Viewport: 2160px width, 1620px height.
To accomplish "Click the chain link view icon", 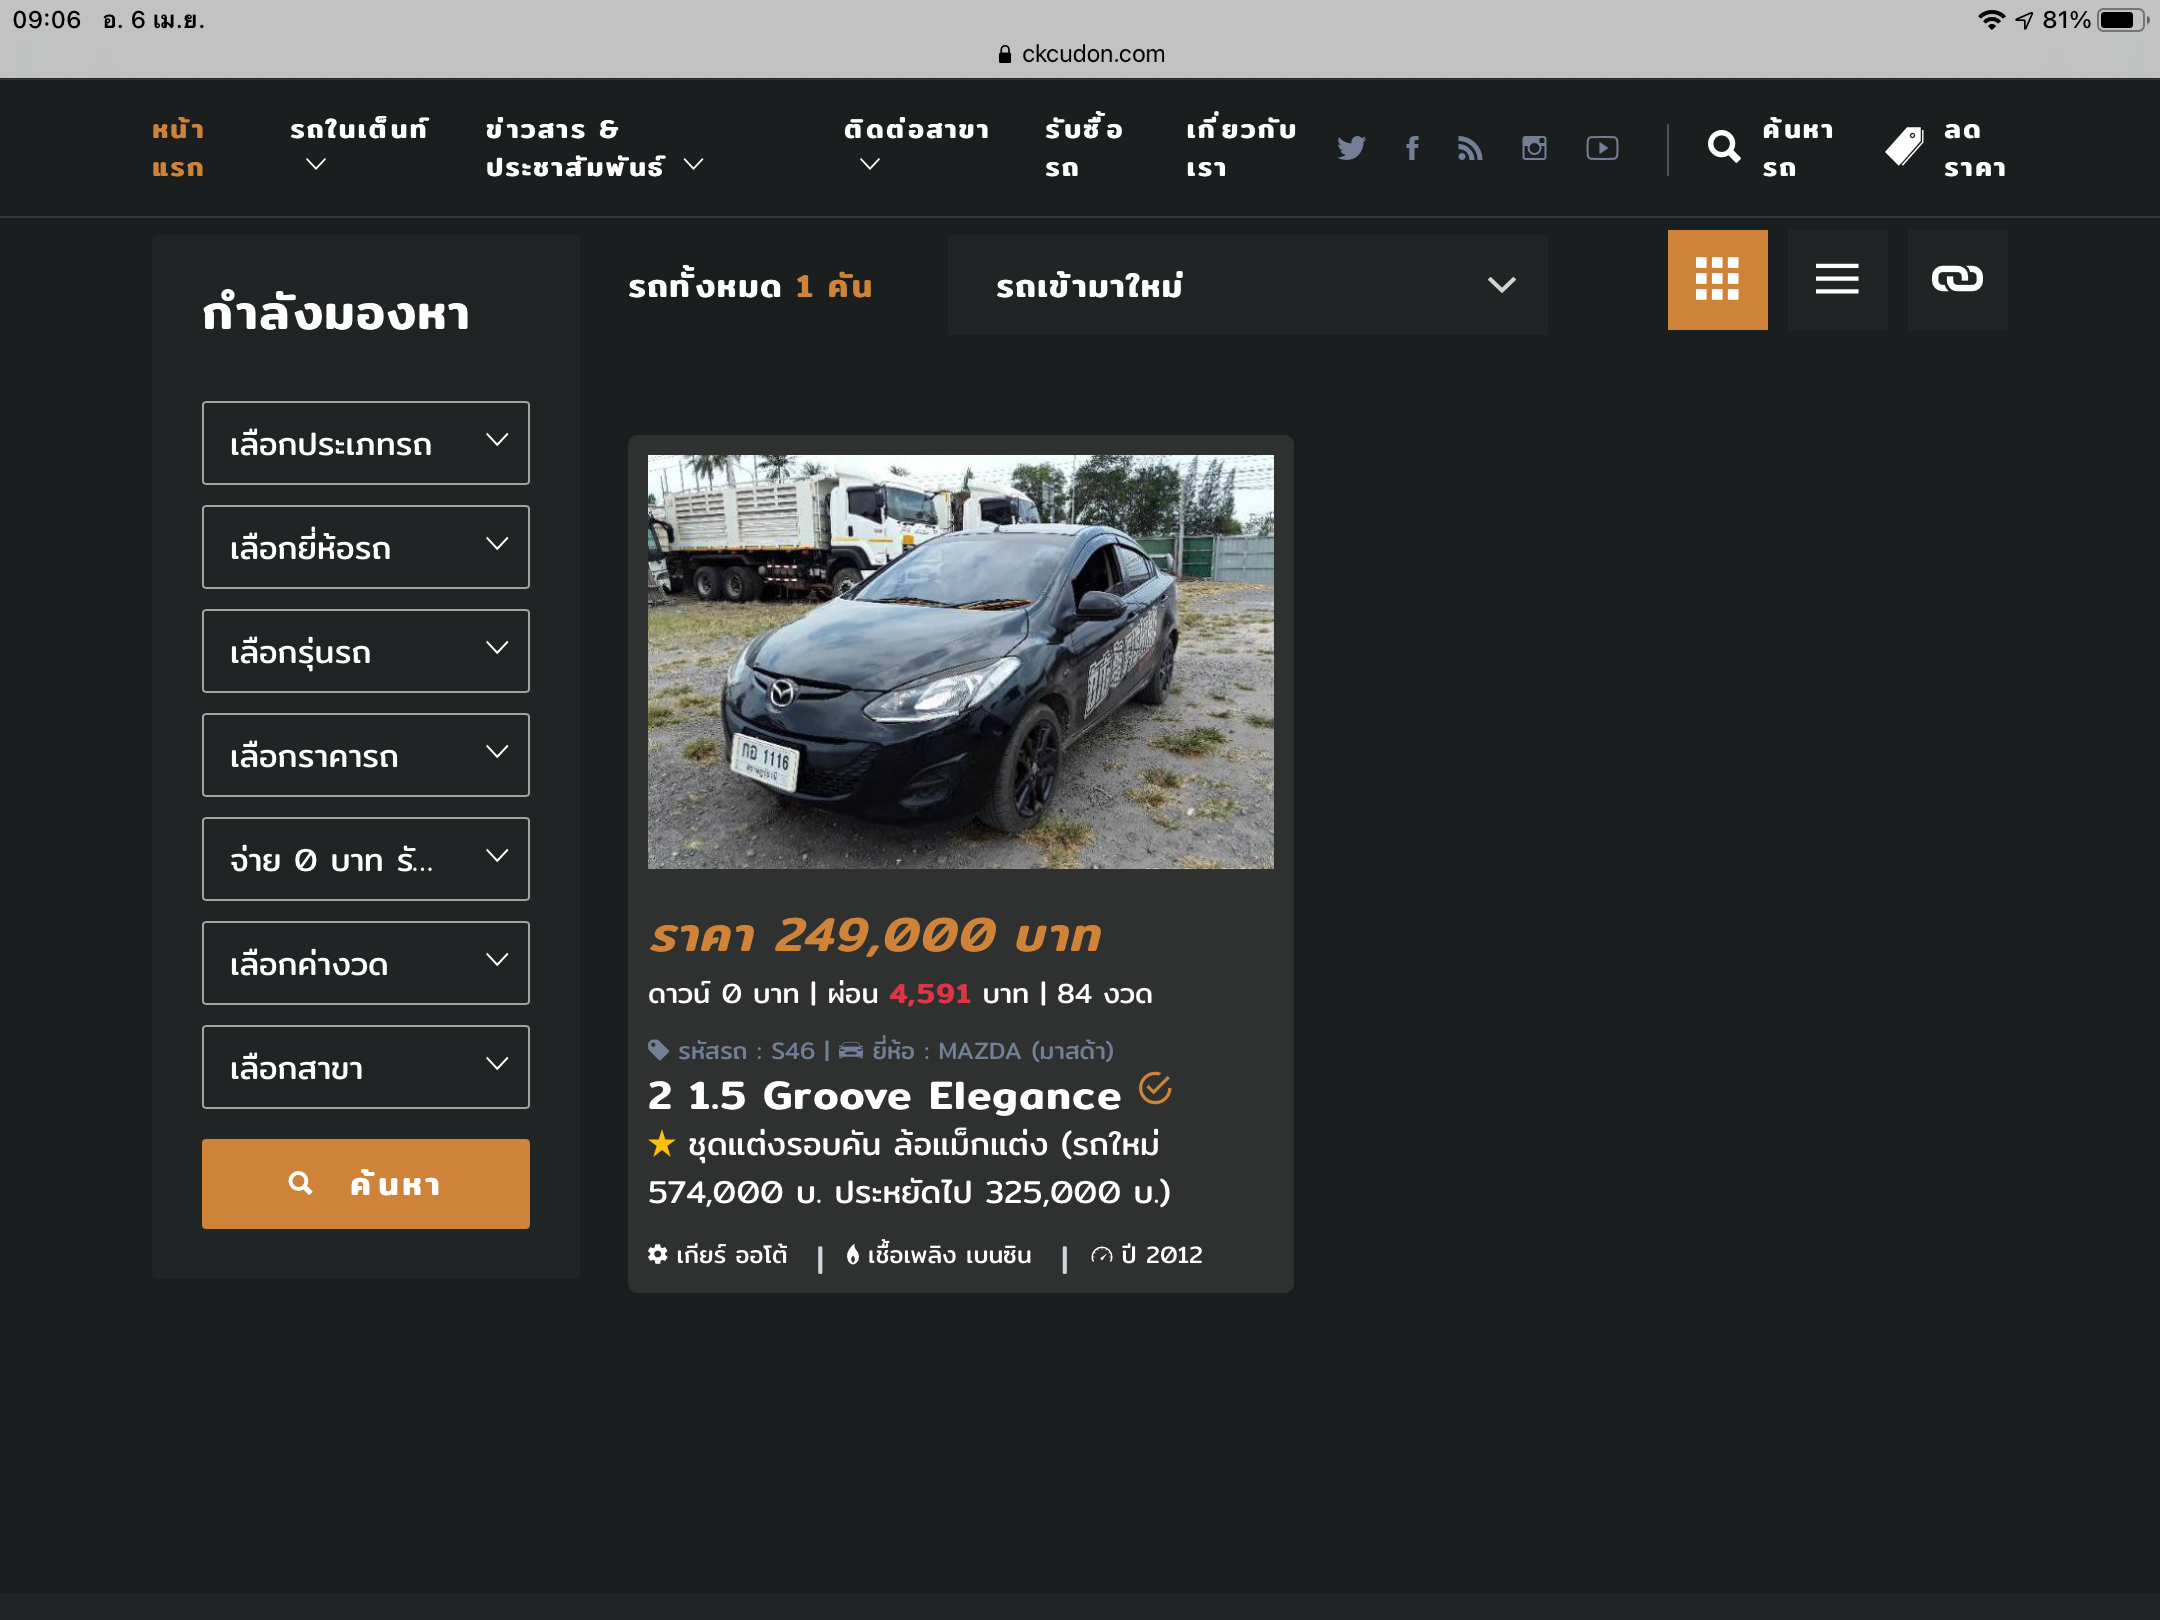I will [x=1957, y=280].
